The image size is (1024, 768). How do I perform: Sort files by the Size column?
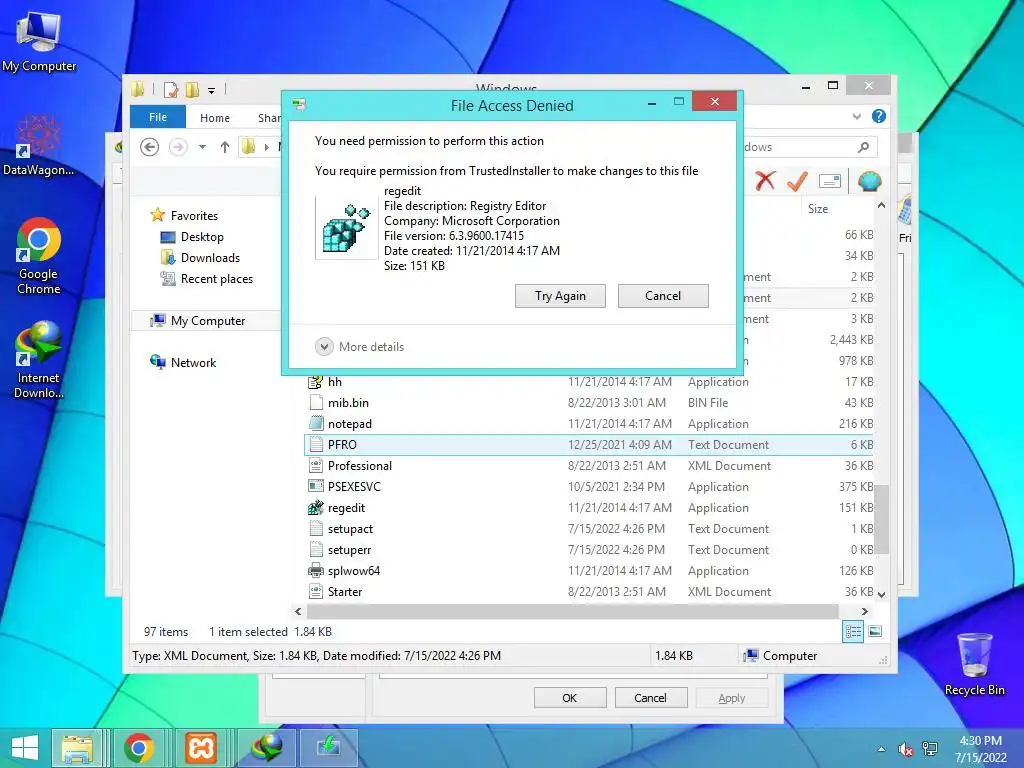click(818, 209)
